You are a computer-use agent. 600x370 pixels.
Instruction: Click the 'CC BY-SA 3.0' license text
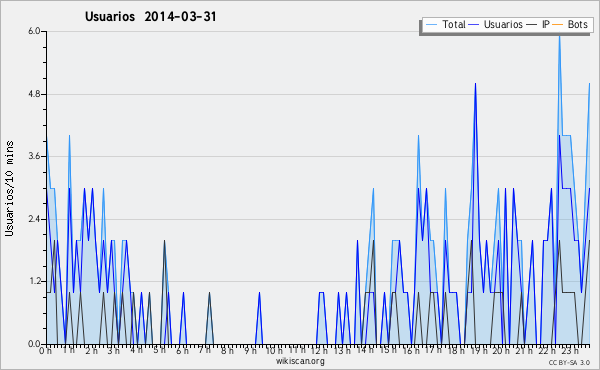[x=569, y=362]
